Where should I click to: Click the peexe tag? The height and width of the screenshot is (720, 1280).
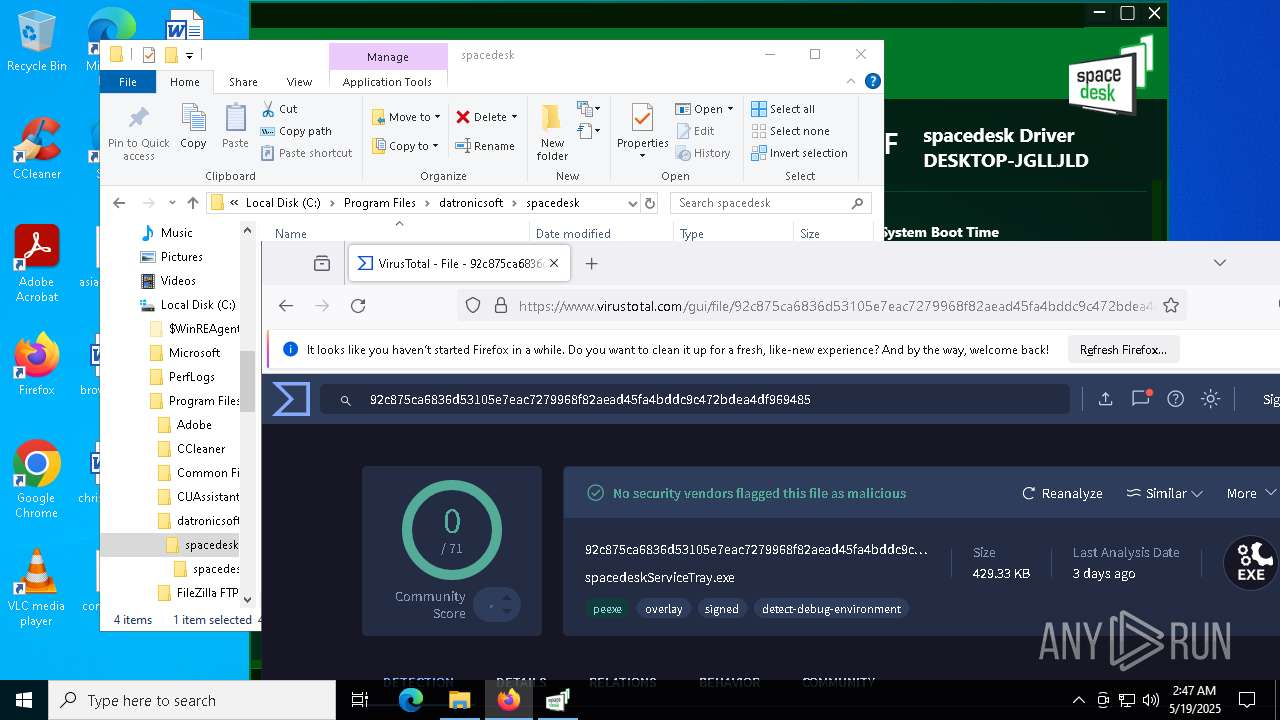pos(607,609)
